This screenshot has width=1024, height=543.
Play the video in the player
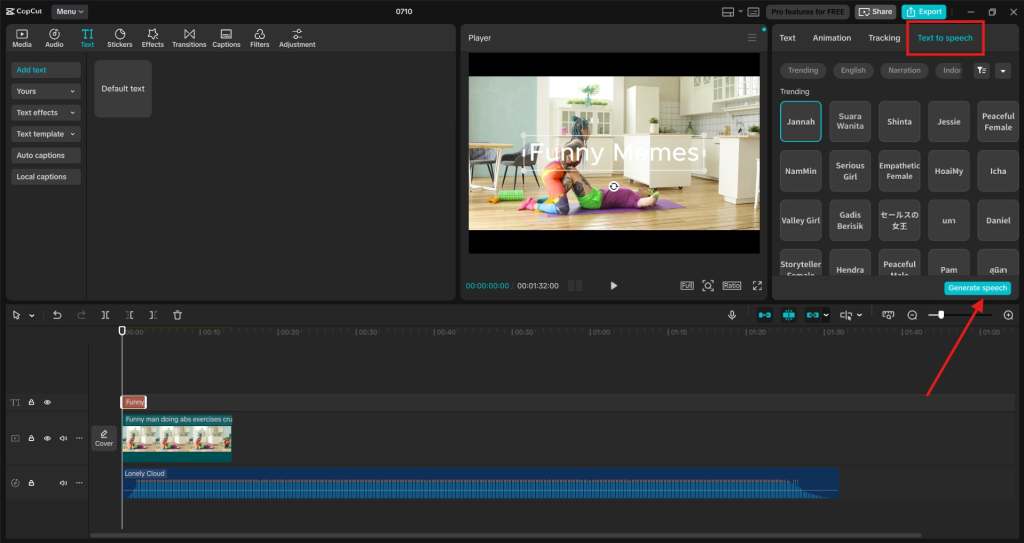613,286
